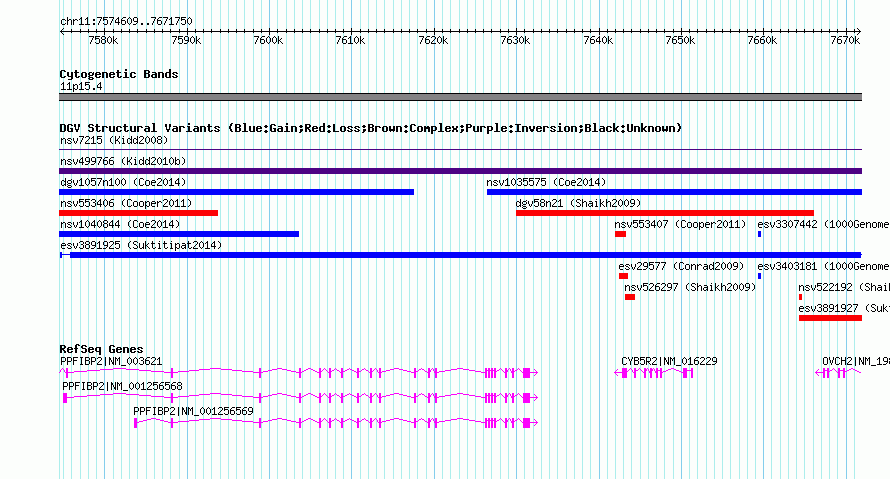Image resolution: width=890 pixels, height=479 pixels.
Task: Select the small esv29577 red loss mark
Action: (x=623, y=276)
